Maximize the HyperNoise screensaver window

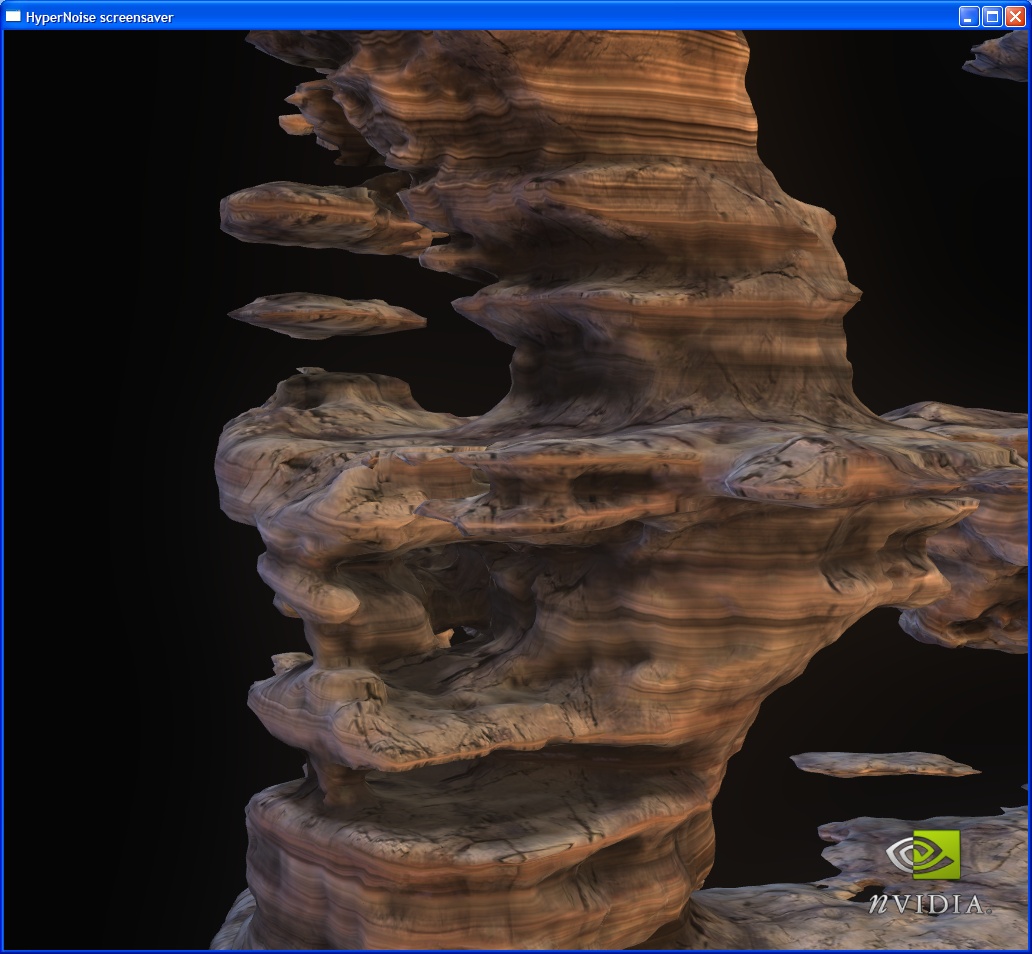pyautogui.click(x=992, y=16)
